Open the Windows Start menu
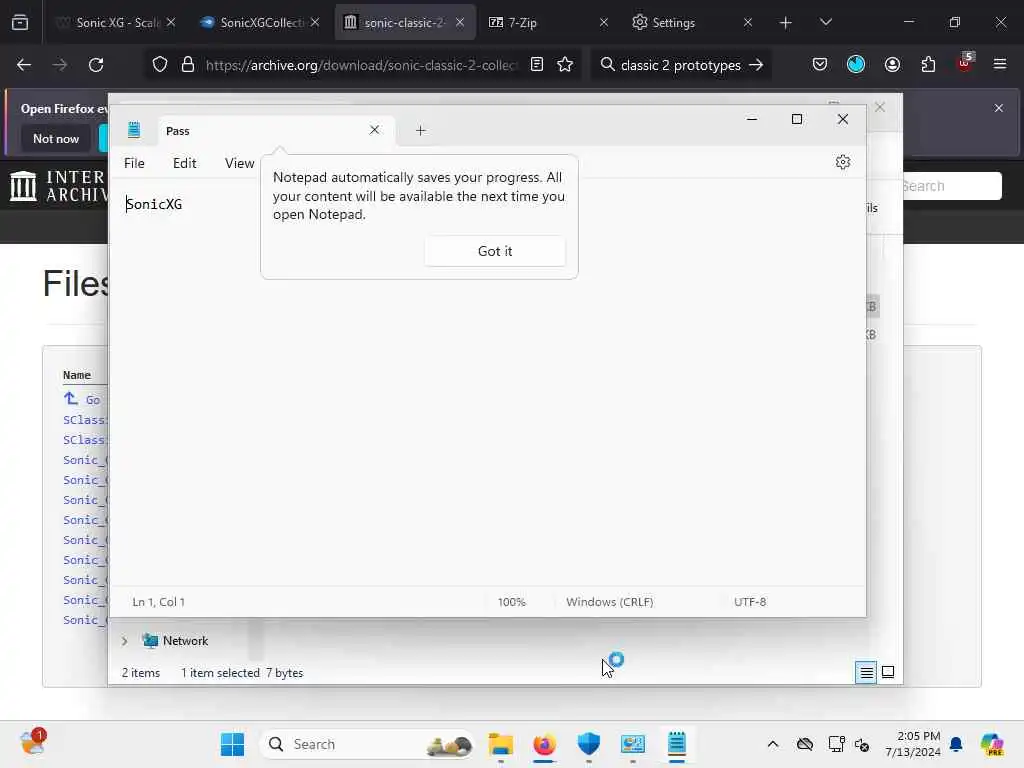The image size is (1024, 768). 232,744
